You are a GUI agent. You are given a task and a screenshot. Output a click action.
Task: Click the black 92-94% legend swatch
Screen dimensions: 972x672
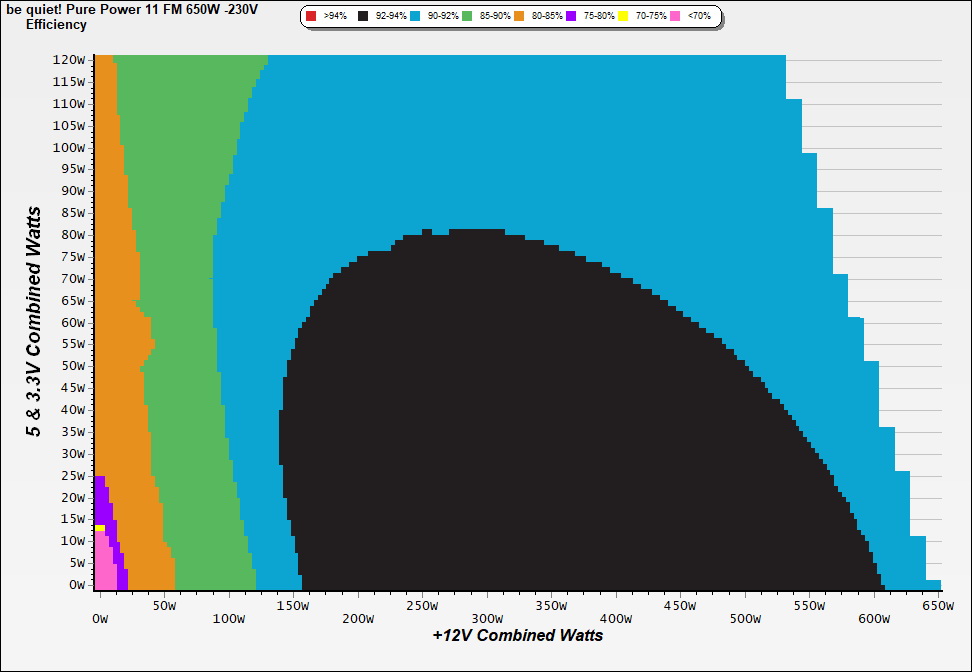(363, 17)
